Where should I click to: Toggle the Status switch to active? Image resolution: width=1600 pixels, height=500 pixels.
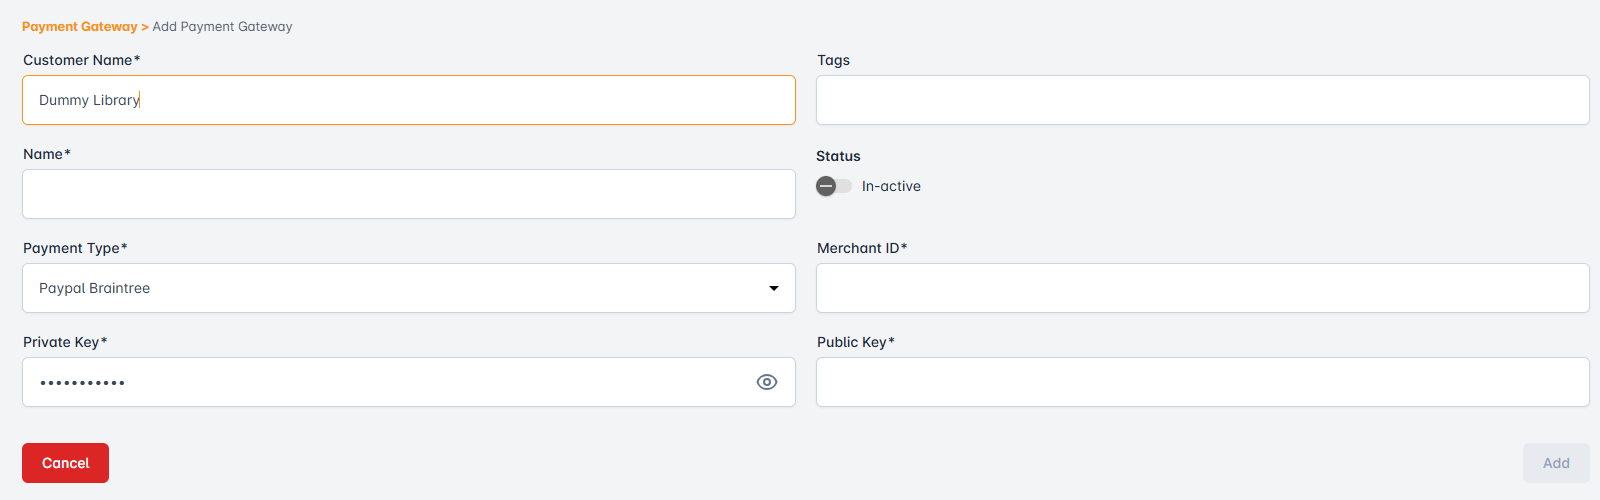tap(834, 186)
